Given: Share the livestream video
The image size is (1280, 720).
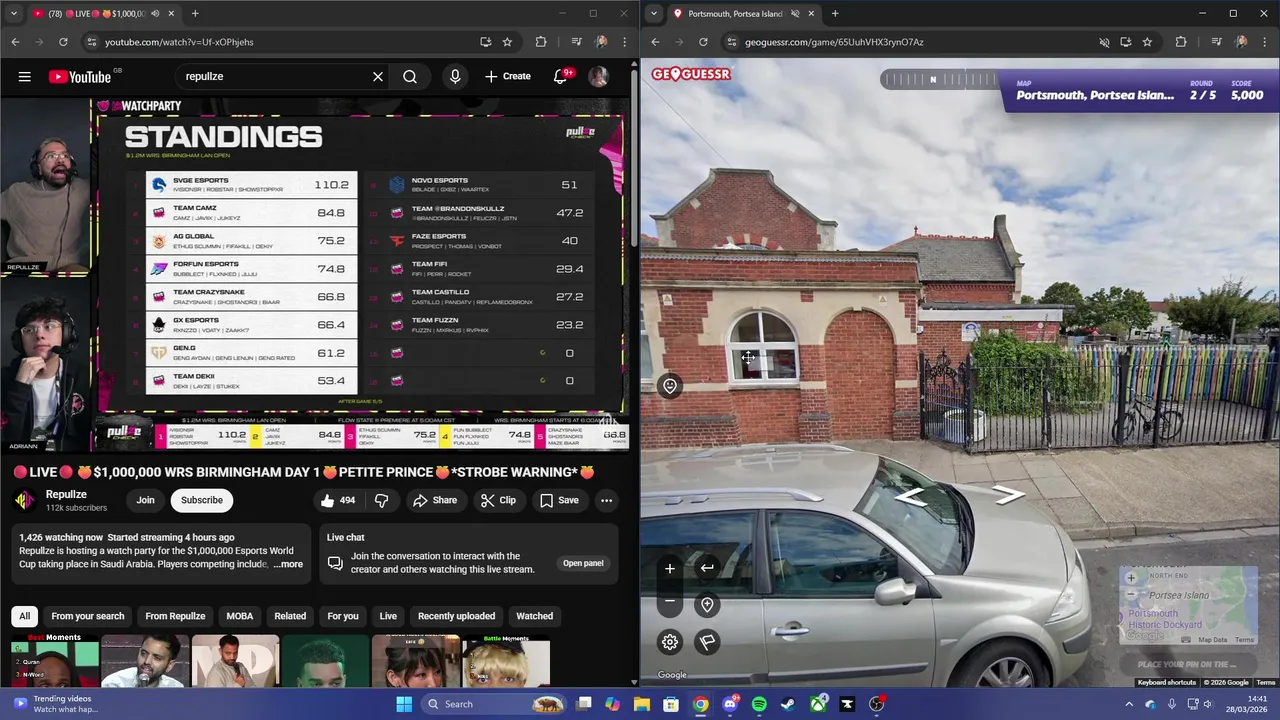Looking at the screenshot, I should 435,500.
